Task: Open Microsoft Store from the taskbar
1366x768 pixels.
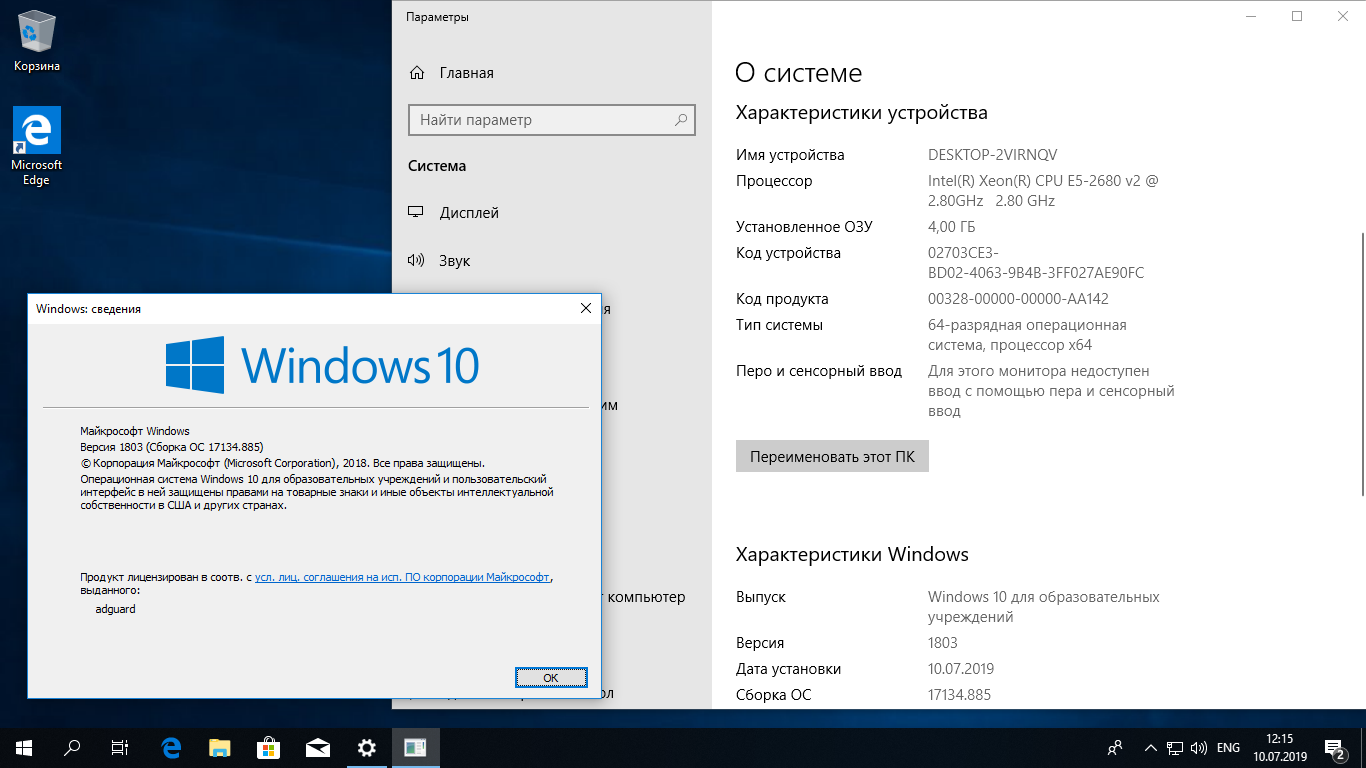Action: pos(269,747)
